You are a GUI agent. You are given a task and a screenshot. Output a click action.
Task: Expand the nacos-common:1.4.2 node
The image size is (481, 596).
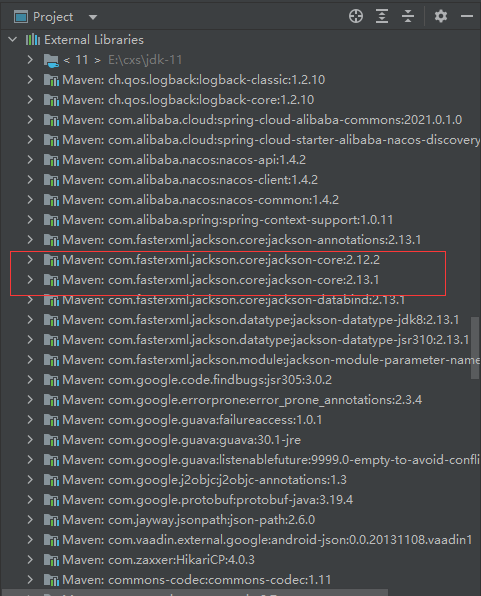30,200
